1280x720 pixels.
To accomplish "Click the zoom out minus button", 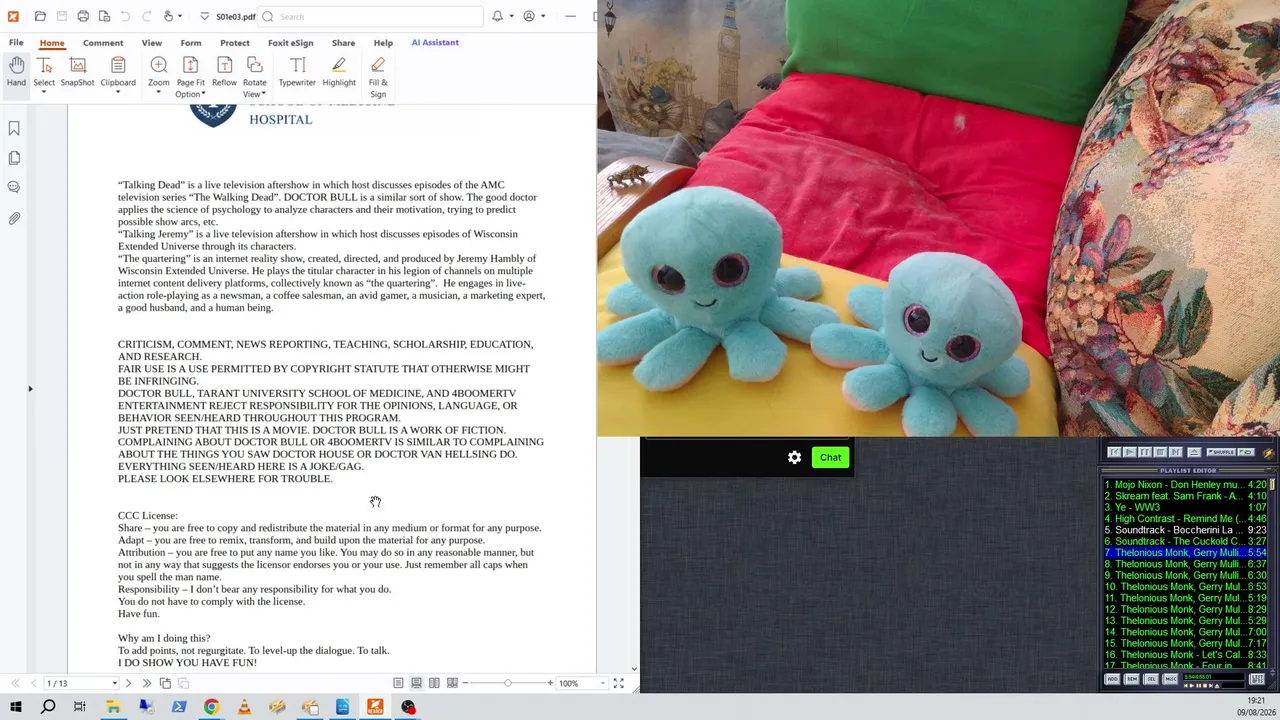I will [x=466, y=683].
